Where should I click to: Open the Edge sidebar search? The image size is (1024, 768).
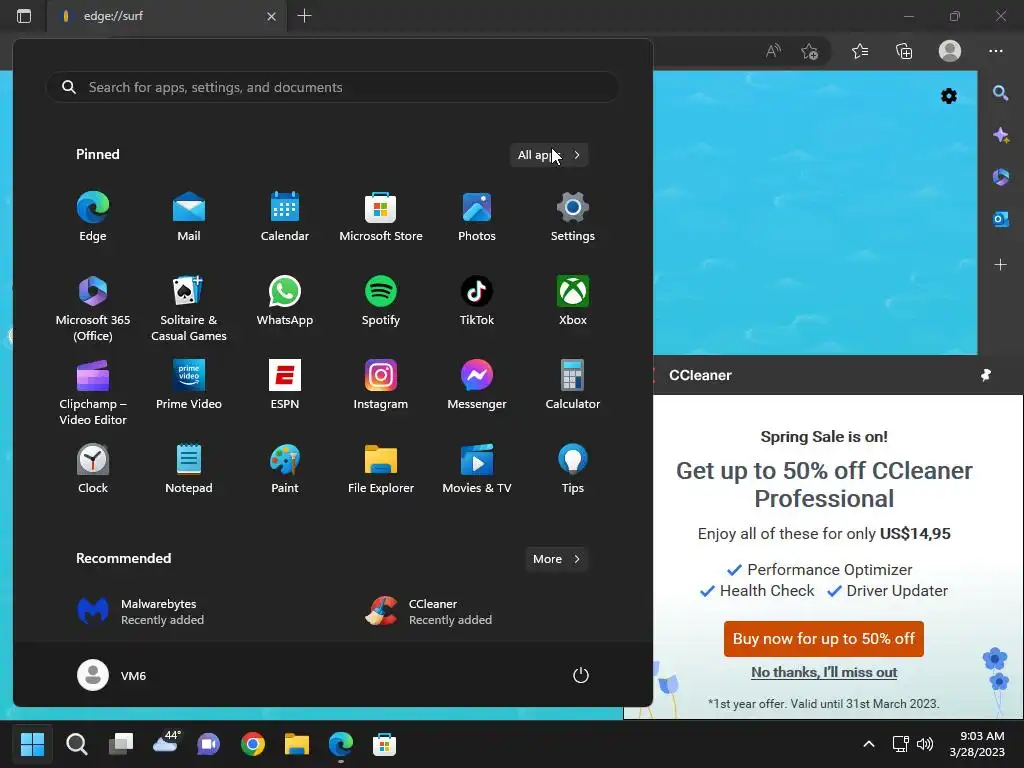(x=1000, y=93)
